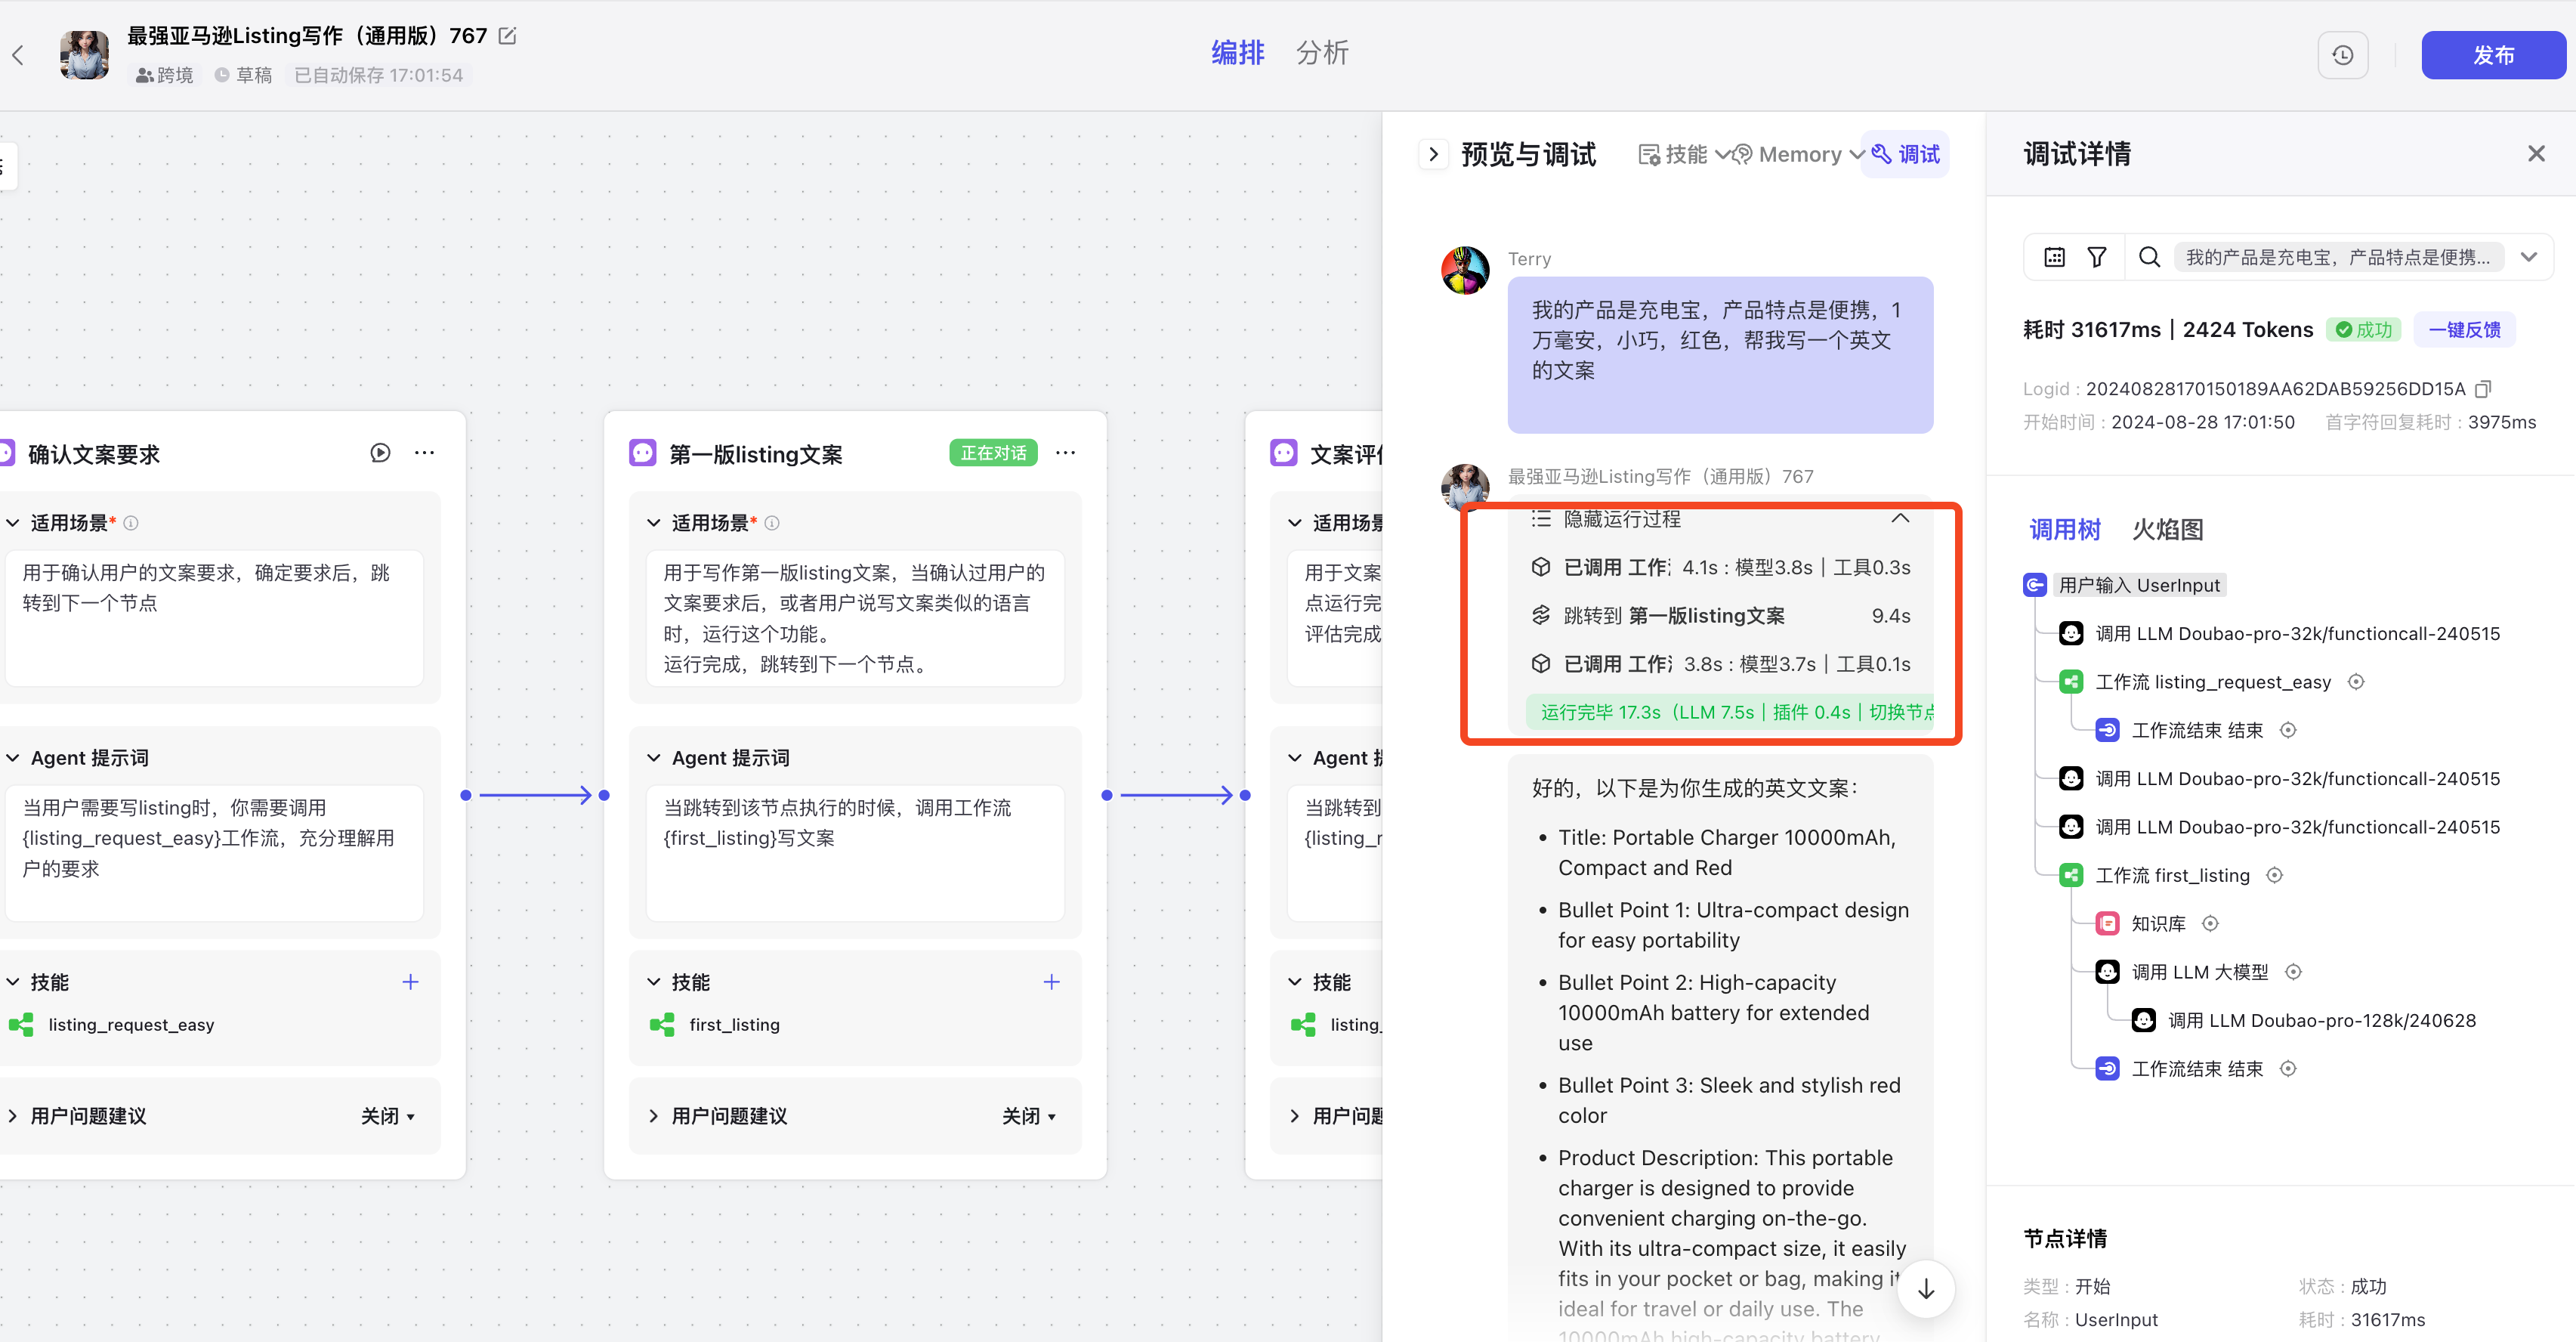This screenshot has width=2576, height=1342.
Task: Open more options for 第一版listing文案 node
Action: pyautogui.click(x=1065, y=453)
